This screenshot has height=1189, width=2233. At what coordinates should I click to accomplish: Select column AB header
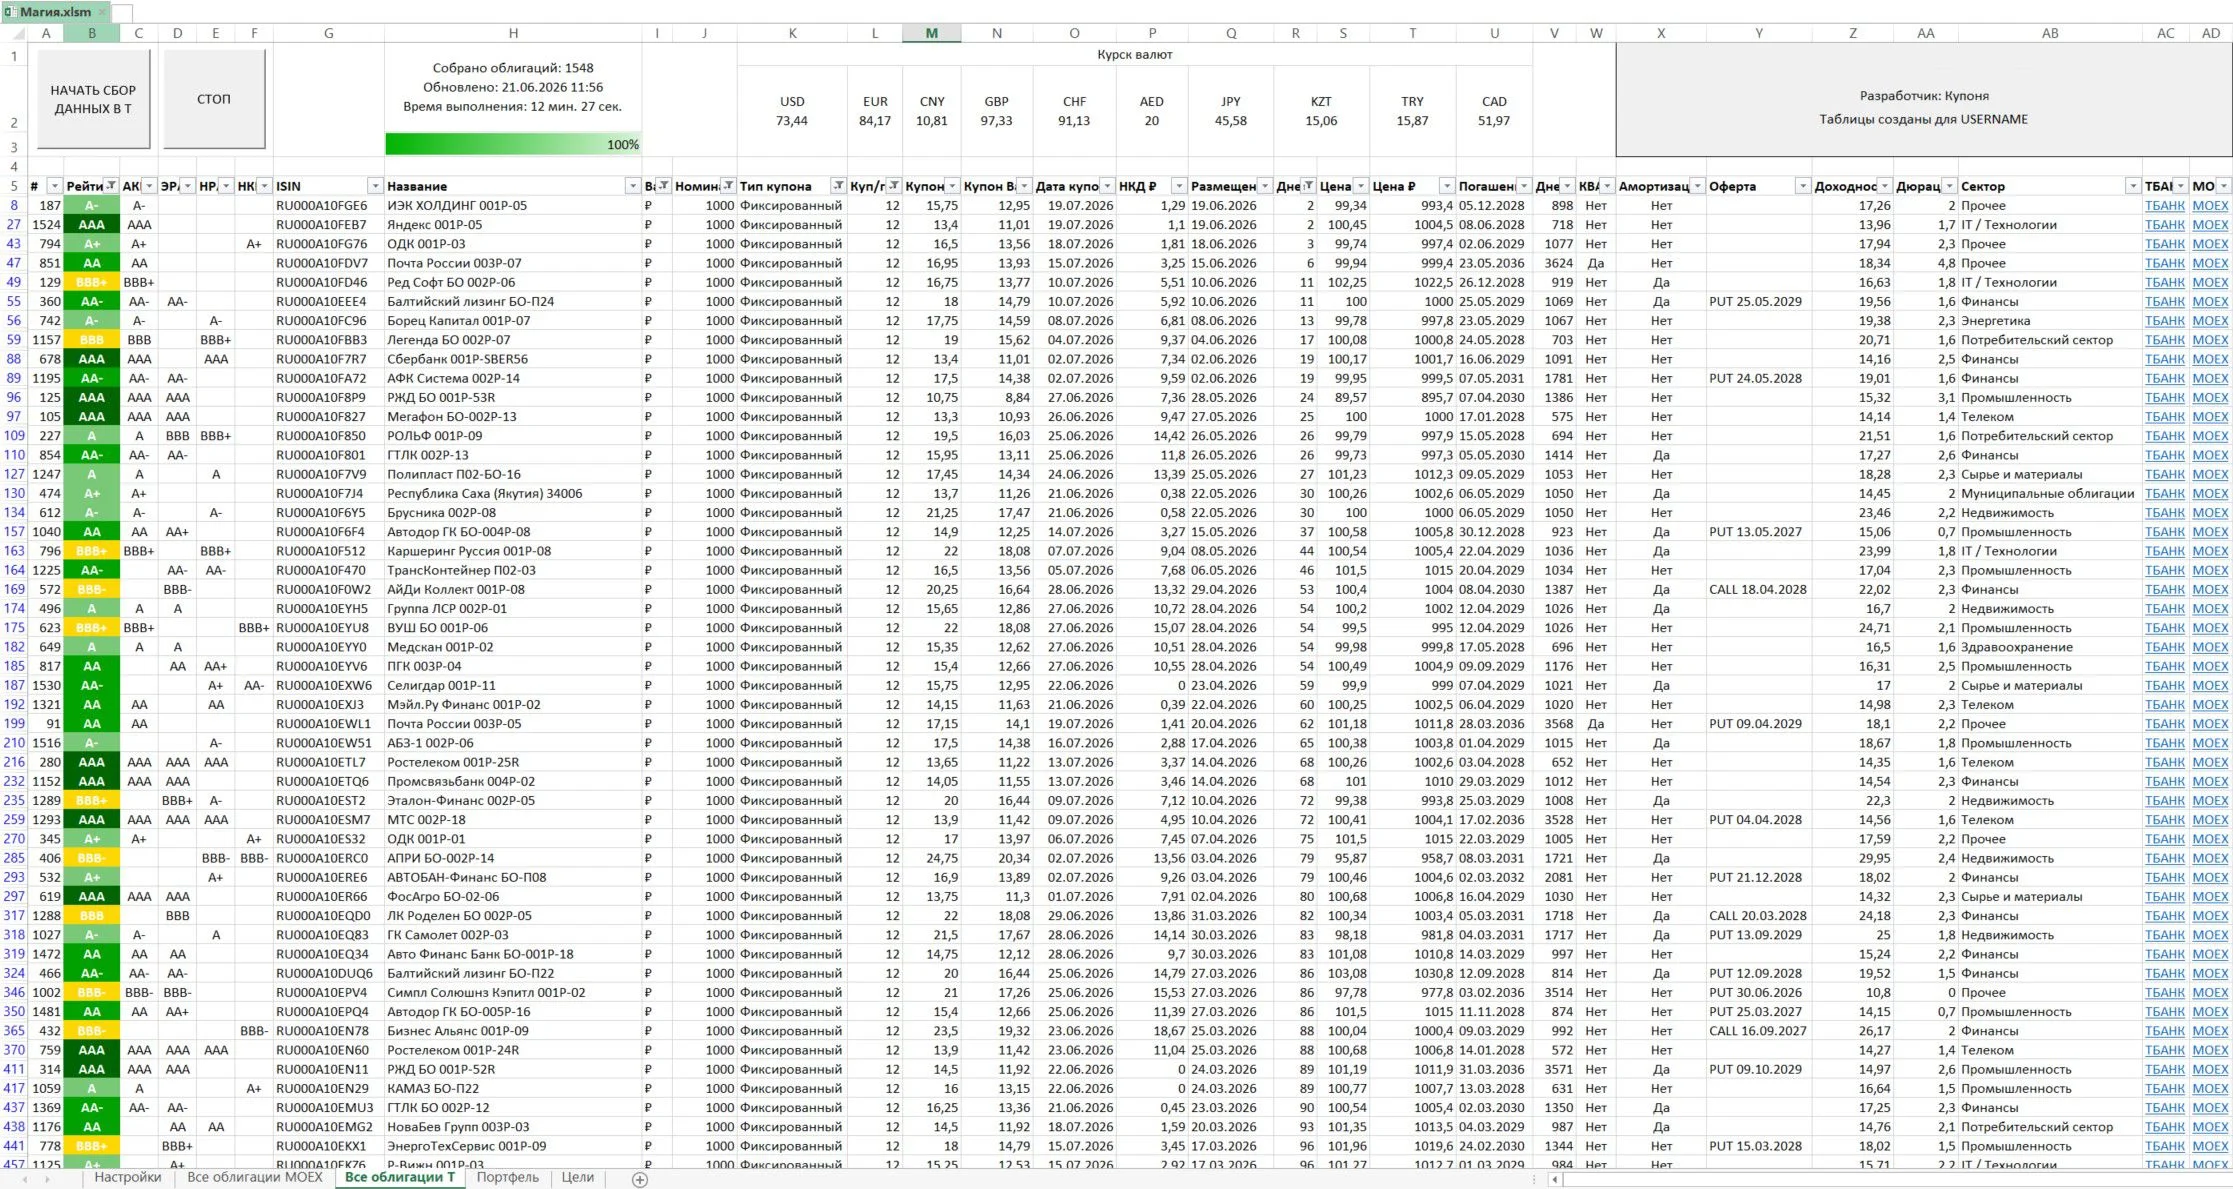coord(2050,33)
